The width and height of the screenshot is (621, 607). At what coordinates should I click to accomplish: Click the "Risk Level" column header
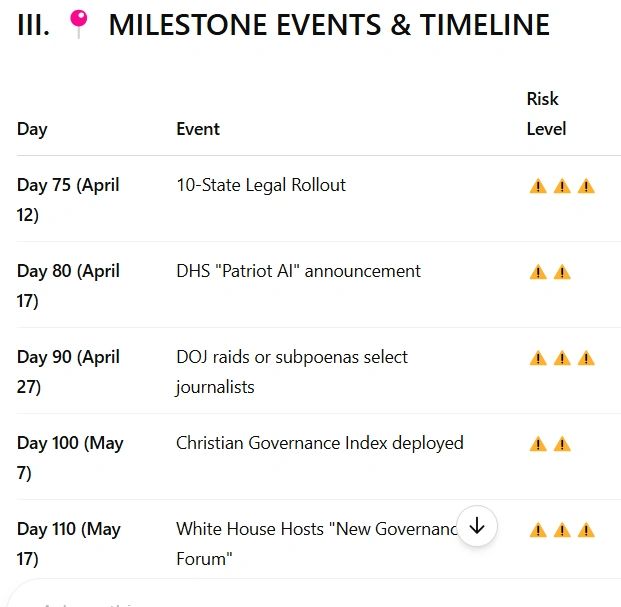(x=546, y=113)
